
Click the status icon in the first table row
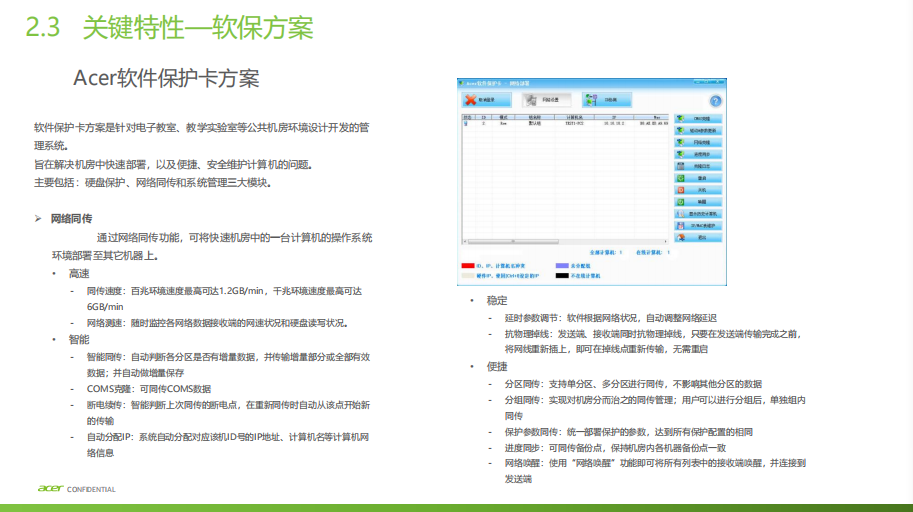466,123
